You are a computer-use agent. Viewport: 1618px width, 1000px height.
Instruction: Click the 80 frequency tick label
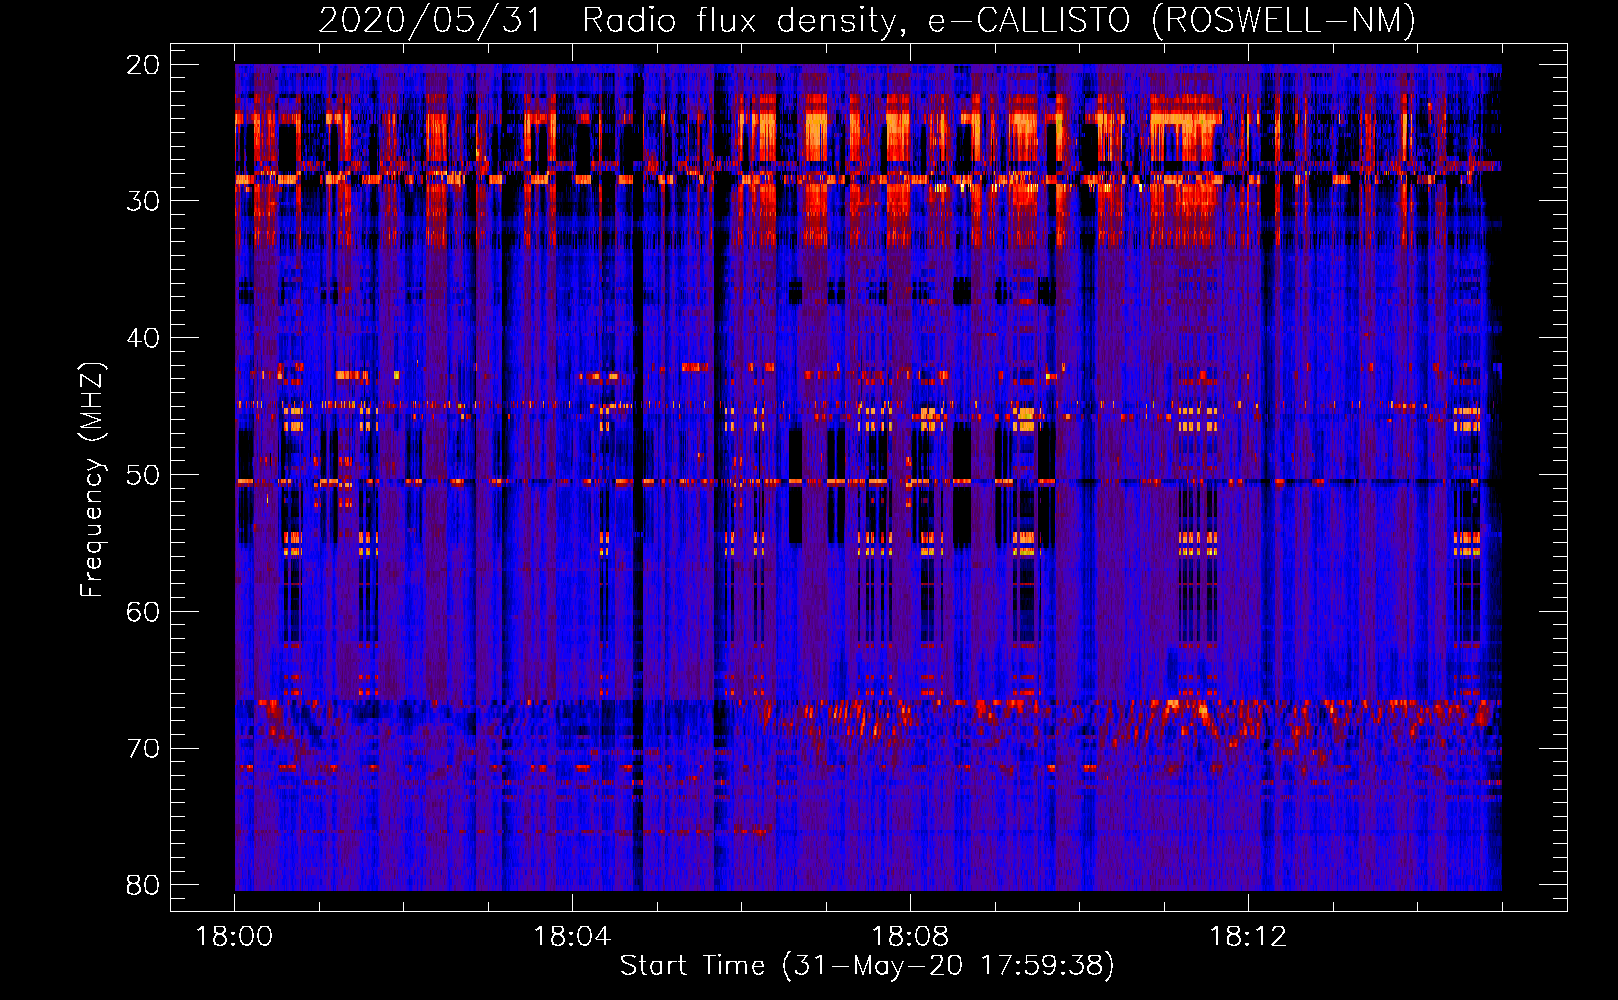click(143, 885)
